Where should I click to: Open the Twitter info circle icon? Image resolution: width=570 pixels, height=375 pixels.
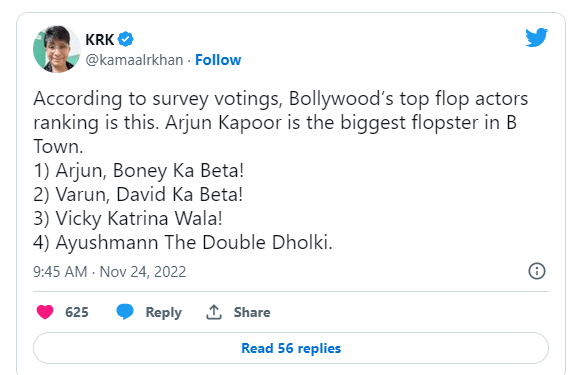coord(537,271)
